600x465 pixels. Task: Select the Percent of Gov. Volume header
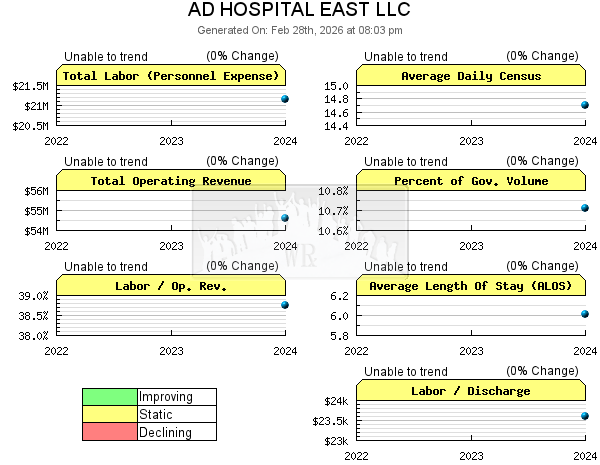(471, 181)
